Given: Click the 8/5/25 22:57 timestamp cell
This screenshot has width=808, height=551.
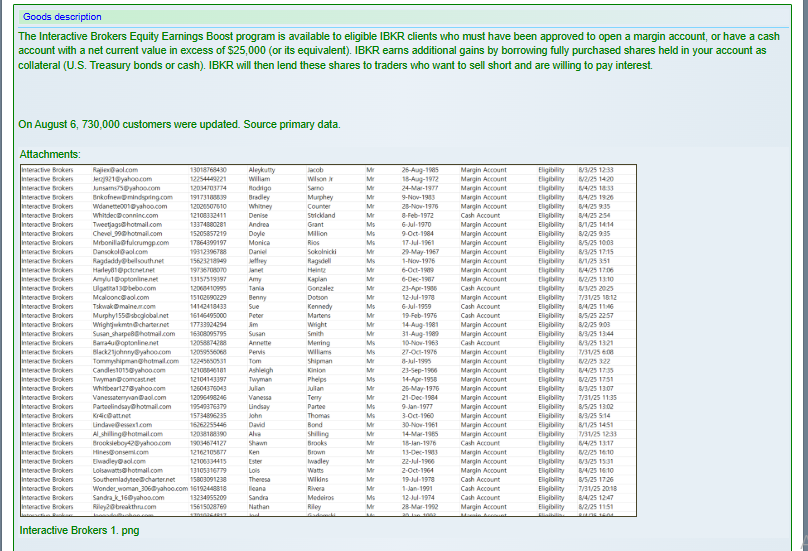Looking at the screenshot, I should coord(595,315).
